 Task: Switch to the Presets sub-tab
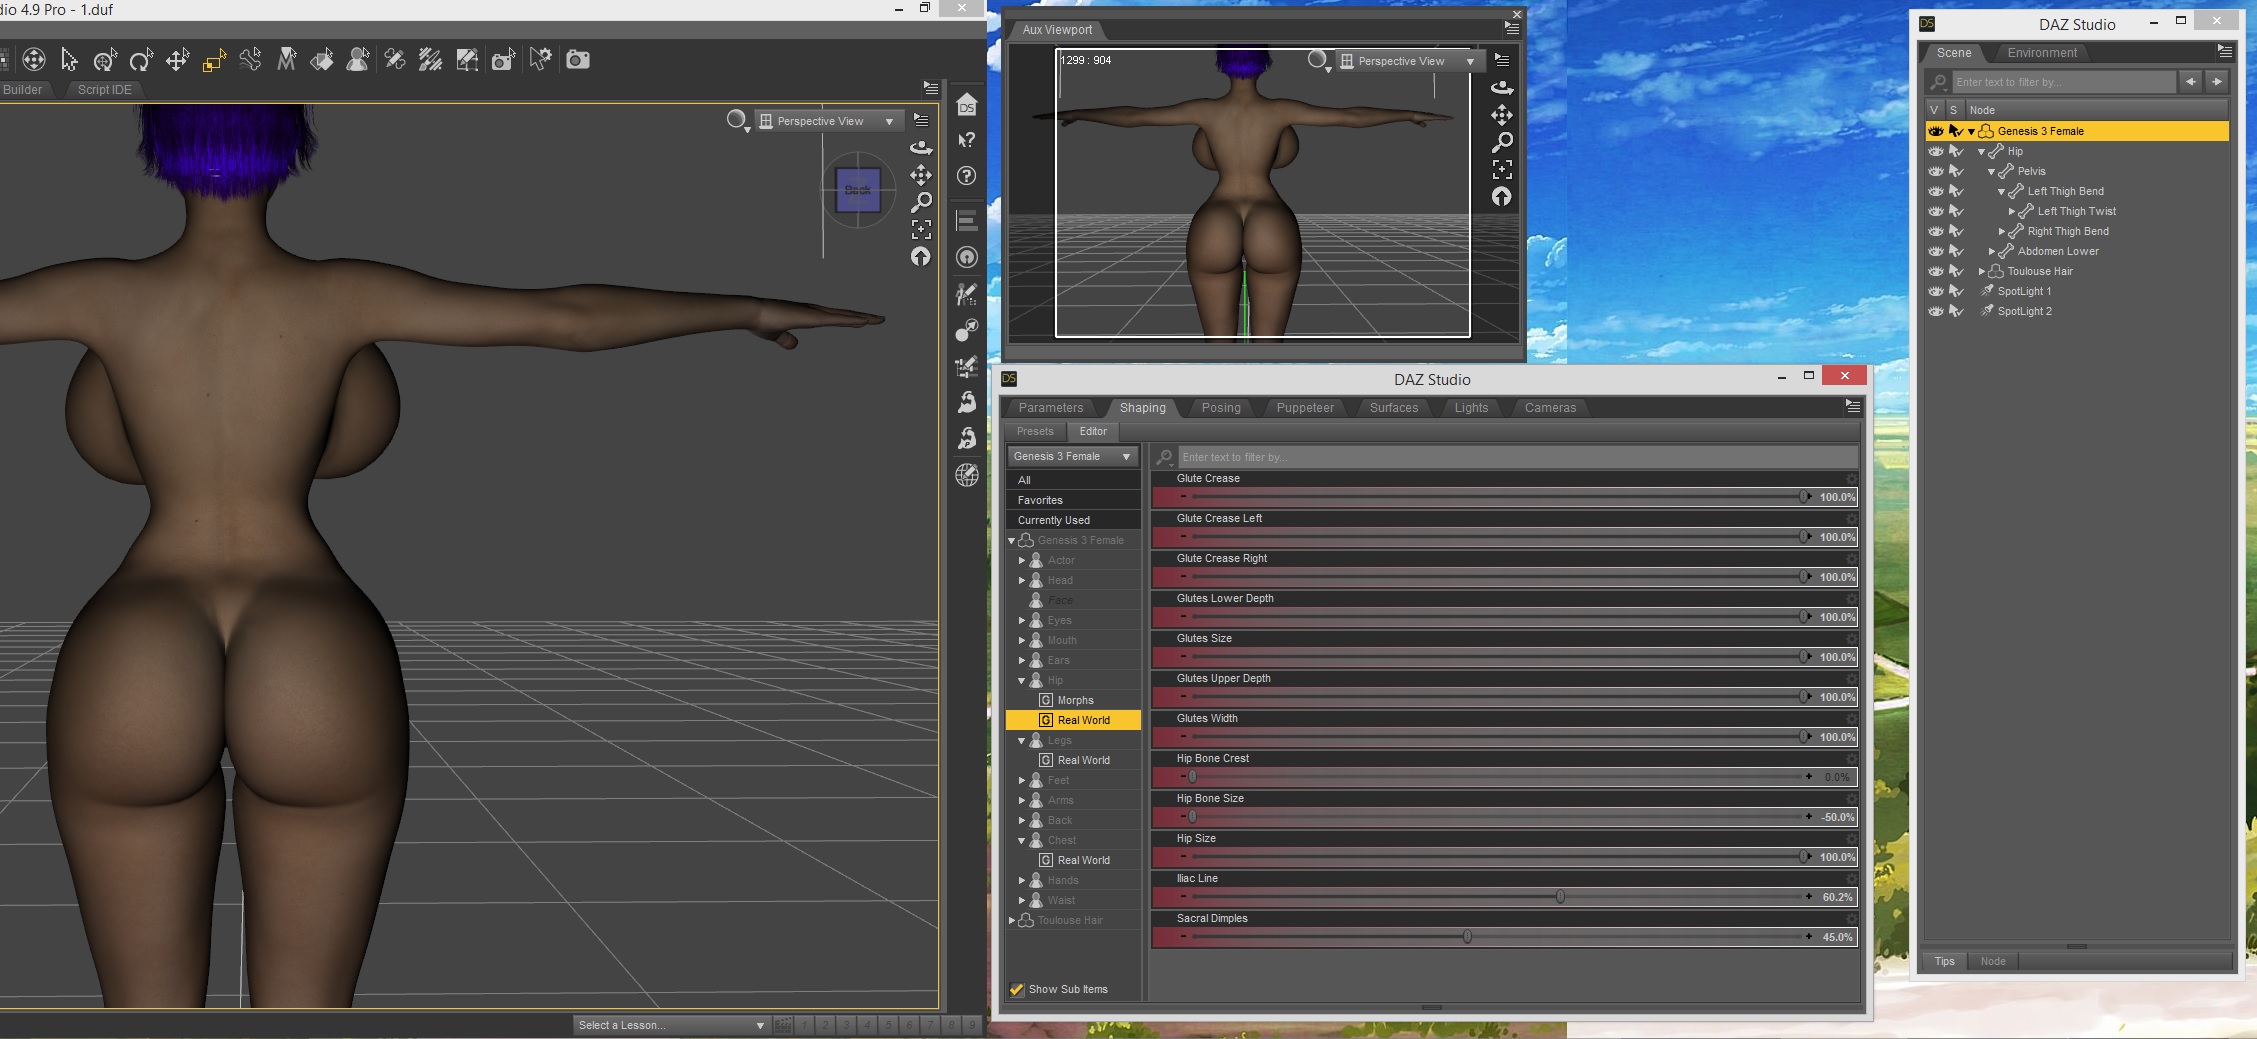[1035, 432]
